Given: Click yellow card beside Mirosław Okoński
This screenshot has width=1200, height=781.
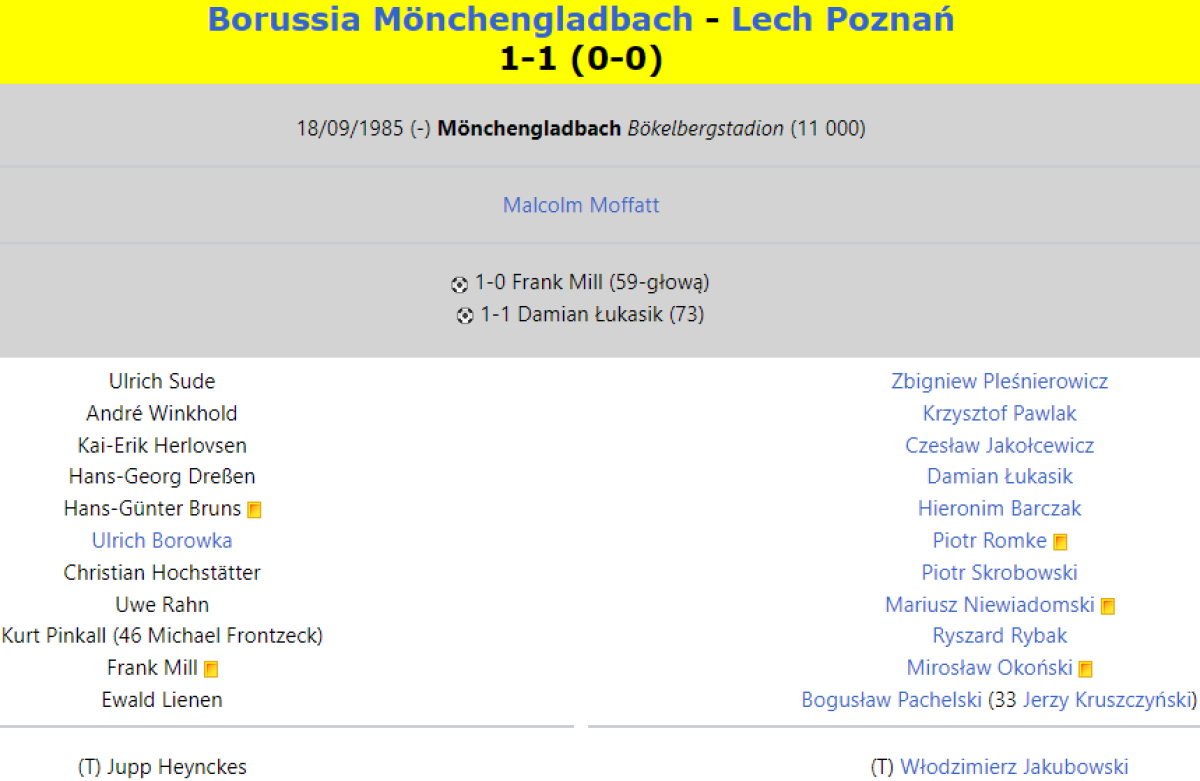Looking at the screenshot, I should point(1086,669).
